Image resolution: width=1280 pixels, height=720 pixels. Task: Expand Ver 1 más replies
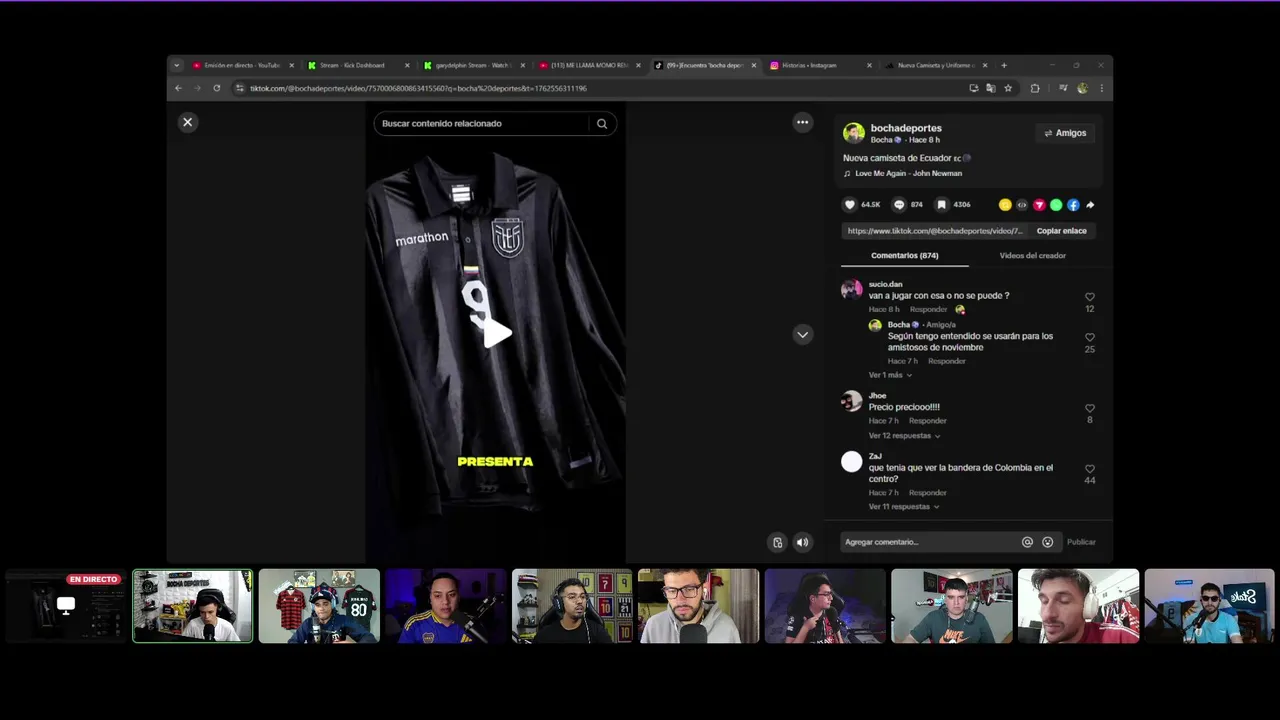890,375
